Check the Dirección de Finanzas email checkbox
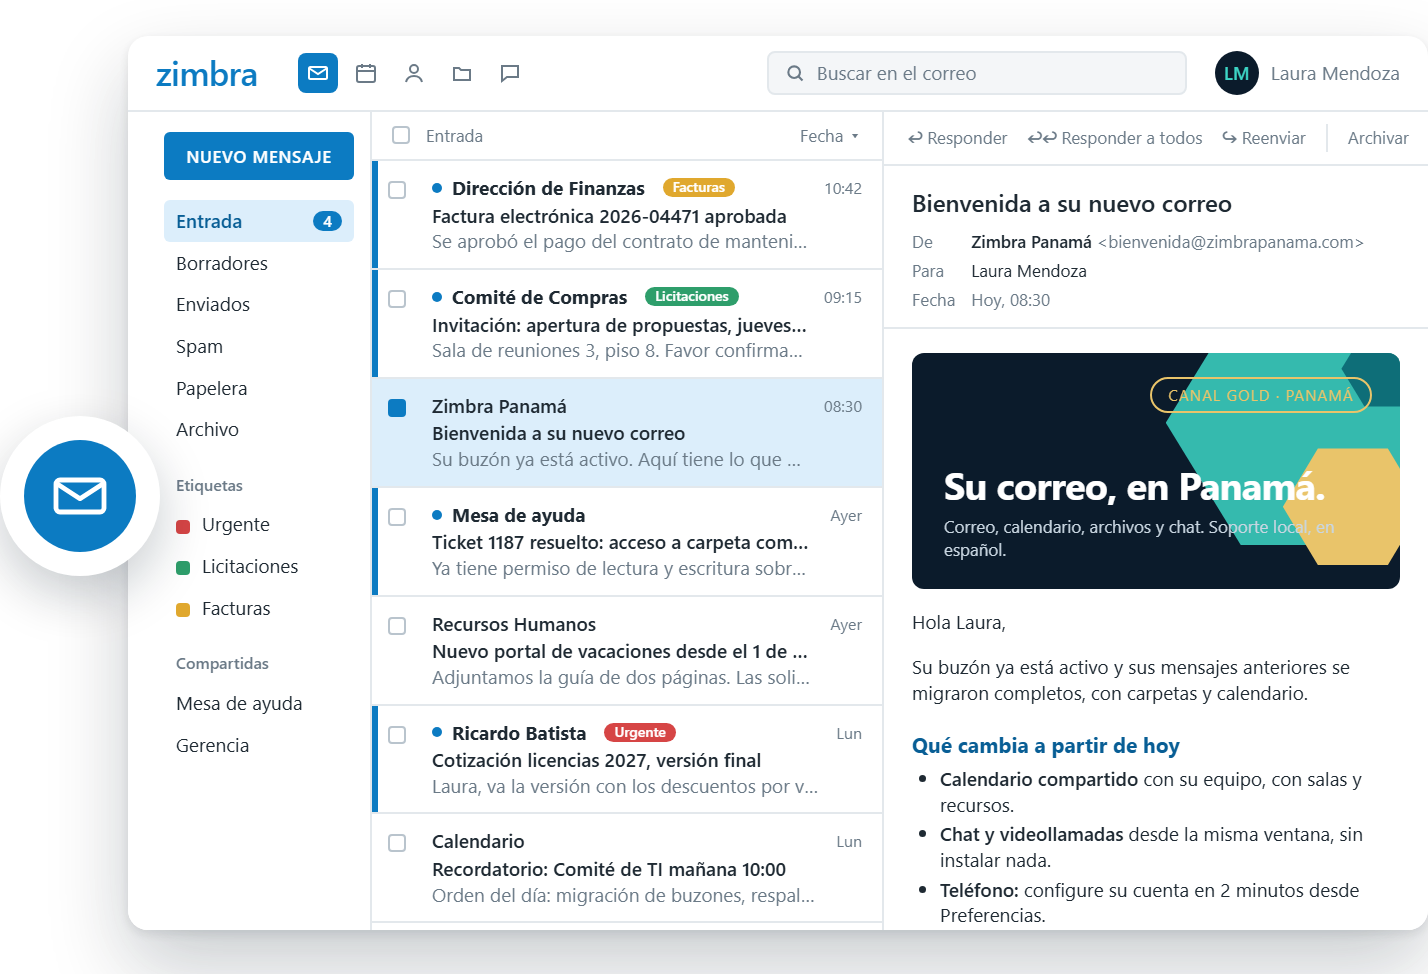This screenshot has height=974, width=1428. [397, 189]
